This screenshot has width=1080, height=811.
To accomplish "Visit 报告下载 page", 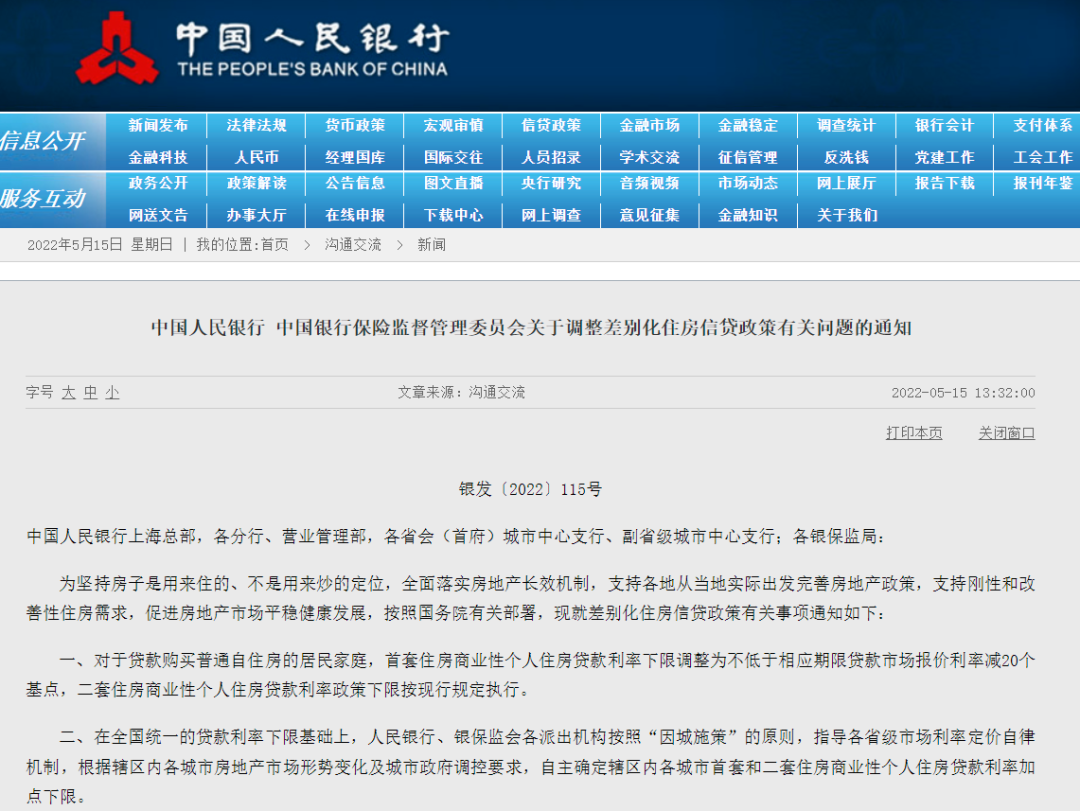I will tap(944, 183).
